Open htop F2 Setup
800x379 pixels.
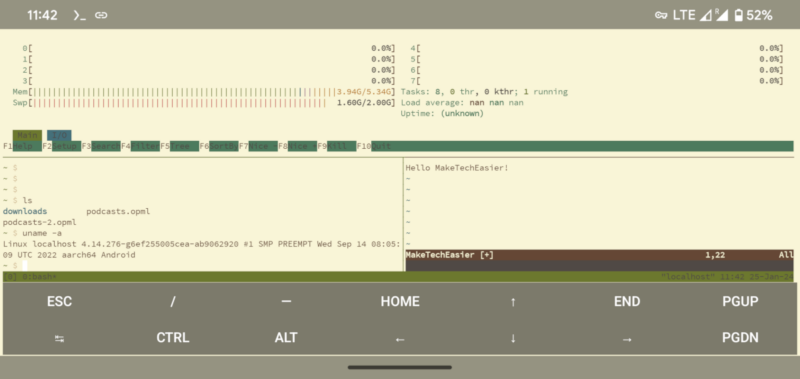coord(62,146)
